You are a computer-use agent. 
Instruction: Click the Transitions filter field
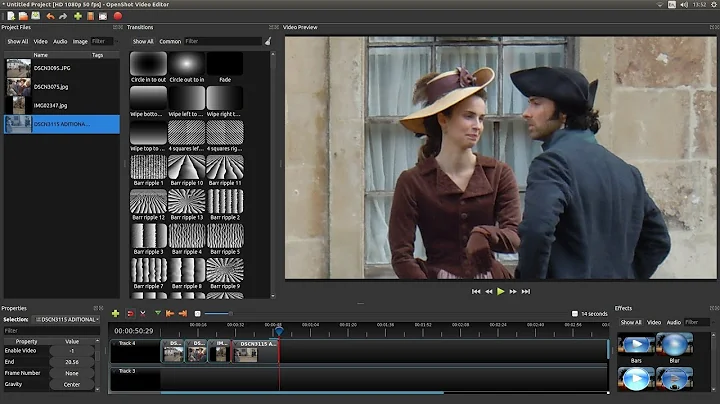223,41
